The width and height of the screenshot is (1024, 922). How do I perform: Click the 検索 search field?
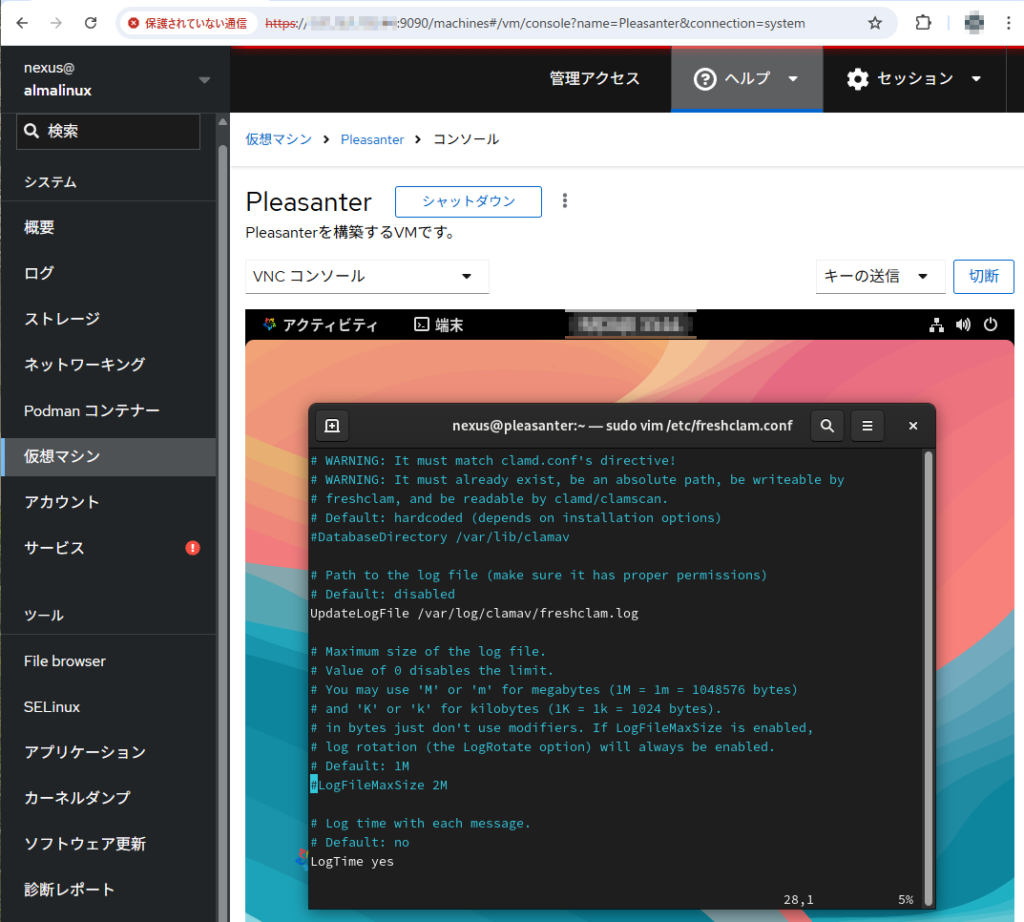click(108, 131)
